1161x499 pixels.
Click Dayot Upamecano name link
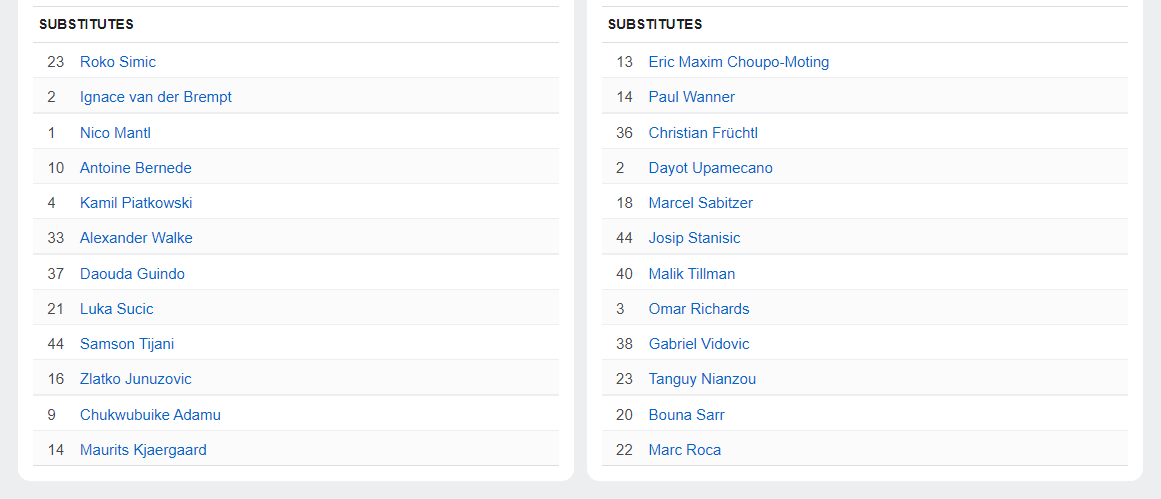[710, 168]
